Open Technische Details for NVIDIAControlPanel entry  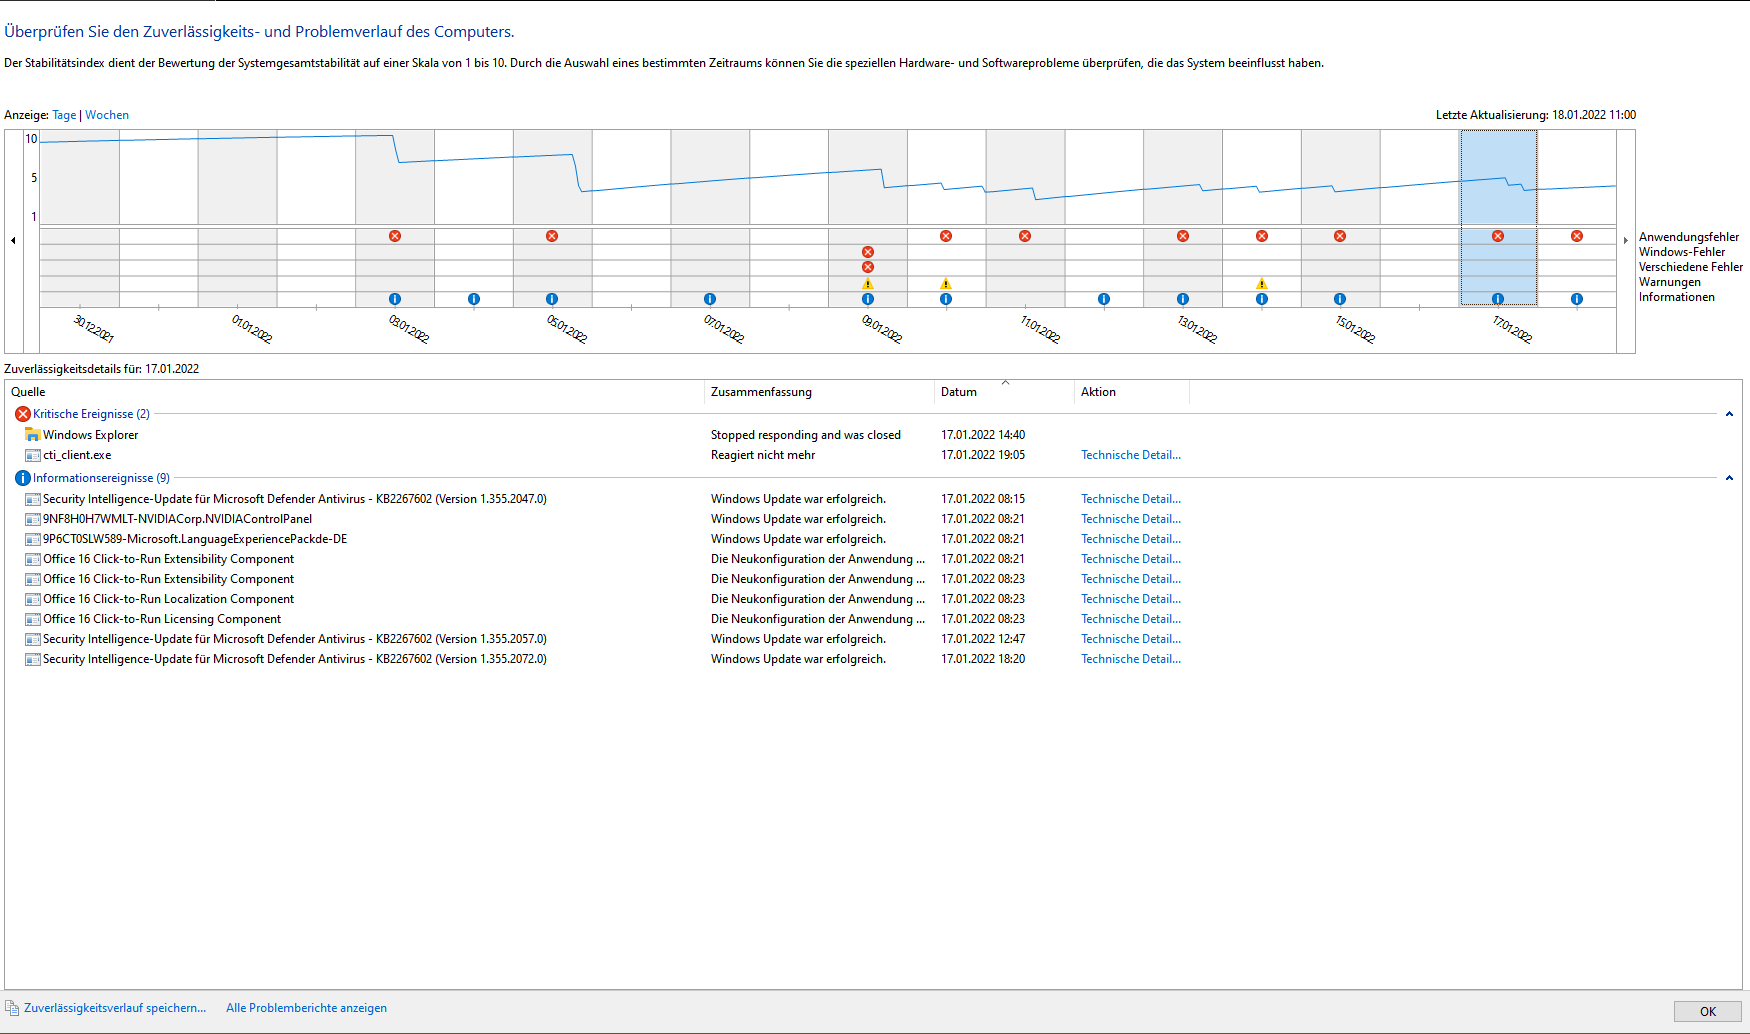(x=1131, y=519)
